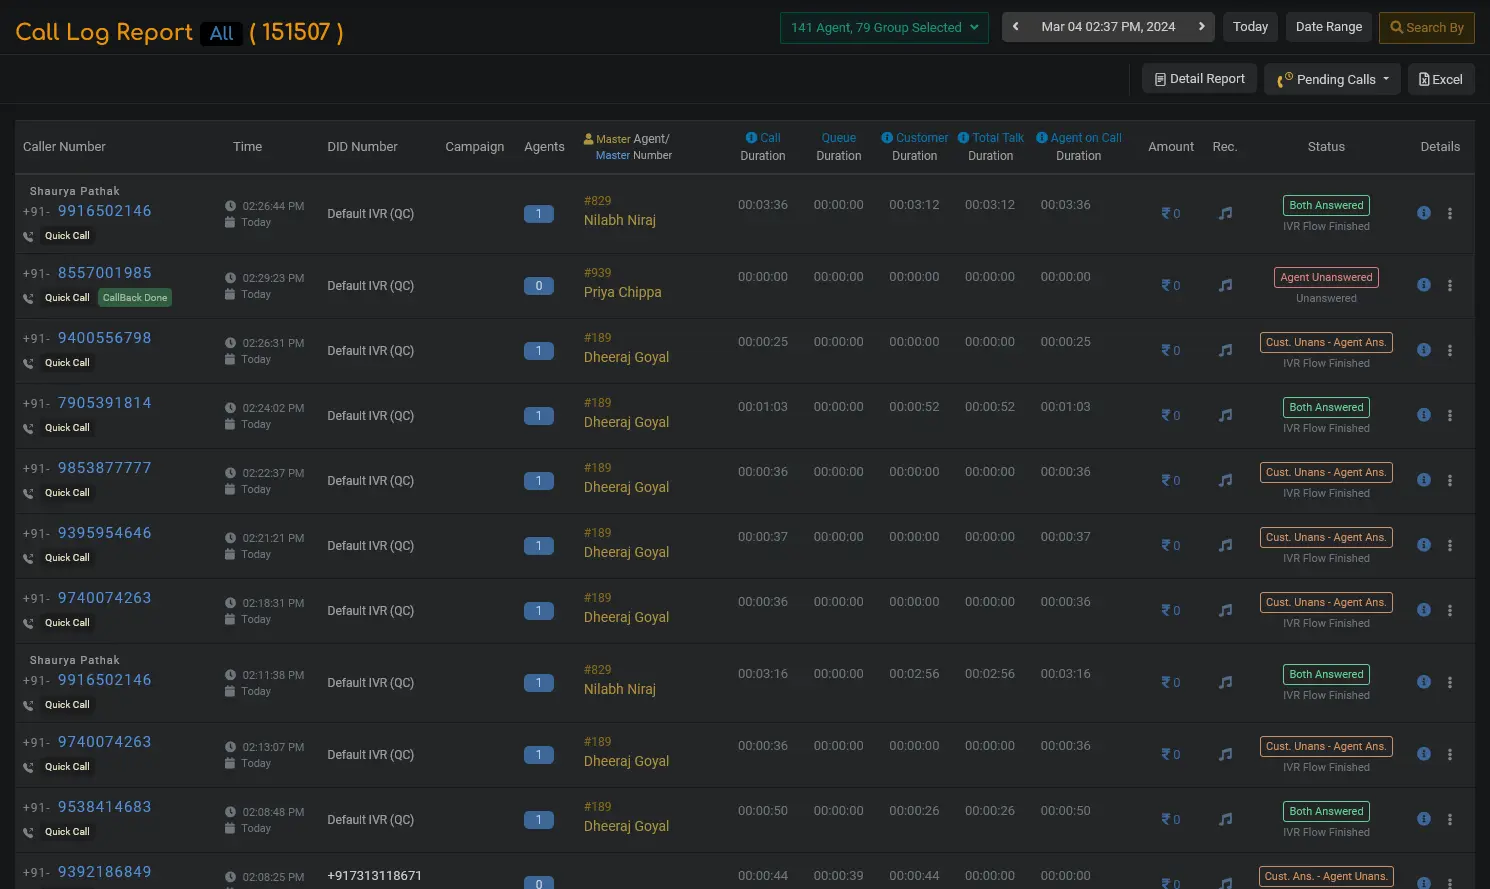Open info details for 8557001985 row

point(1424,285)
